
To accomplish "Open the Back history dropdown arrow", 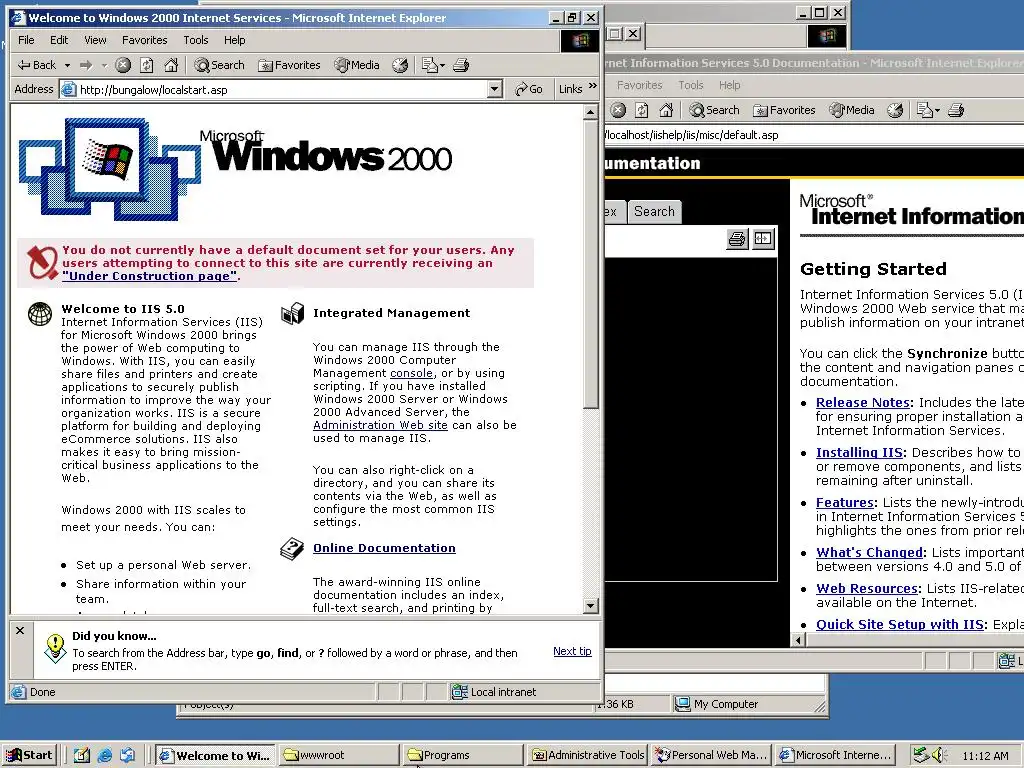I will [x=67, y=65].
